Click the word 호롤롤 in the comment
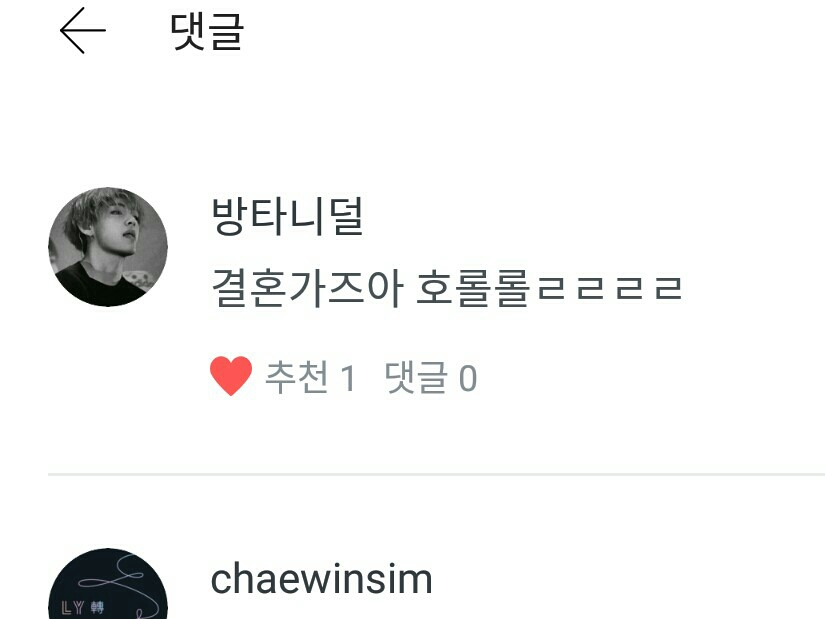This screenshot has width=825, height=619. [x=473, y=288]
